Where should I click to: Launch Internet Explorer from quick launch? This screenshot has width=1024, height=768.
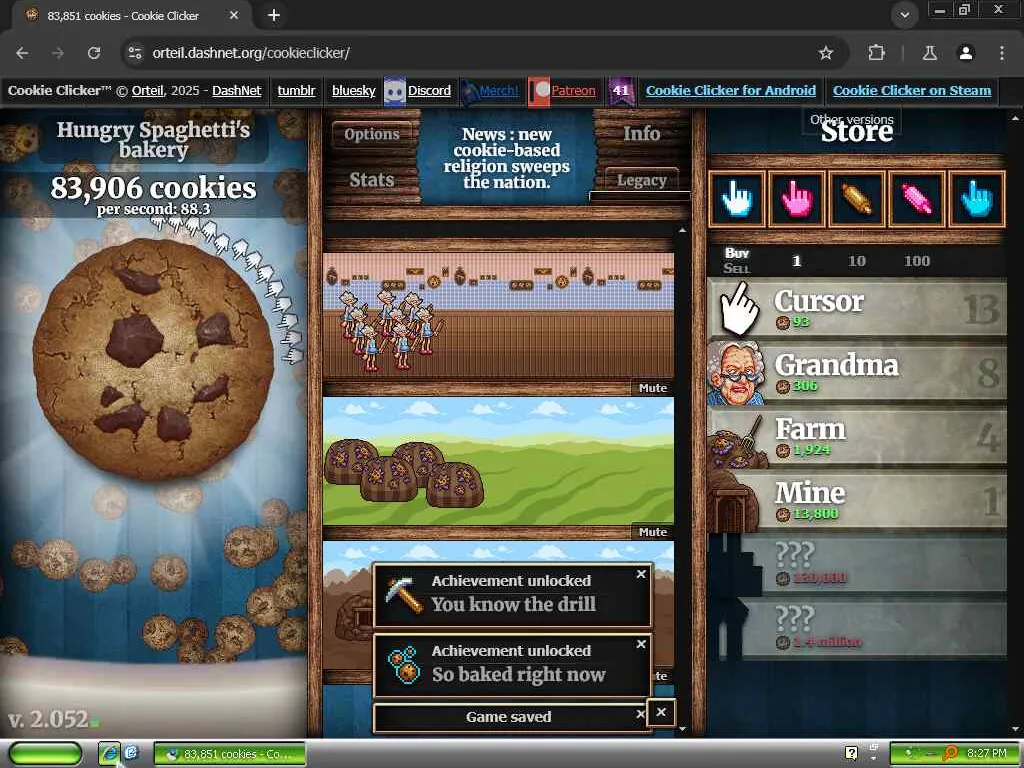(109, 753)
